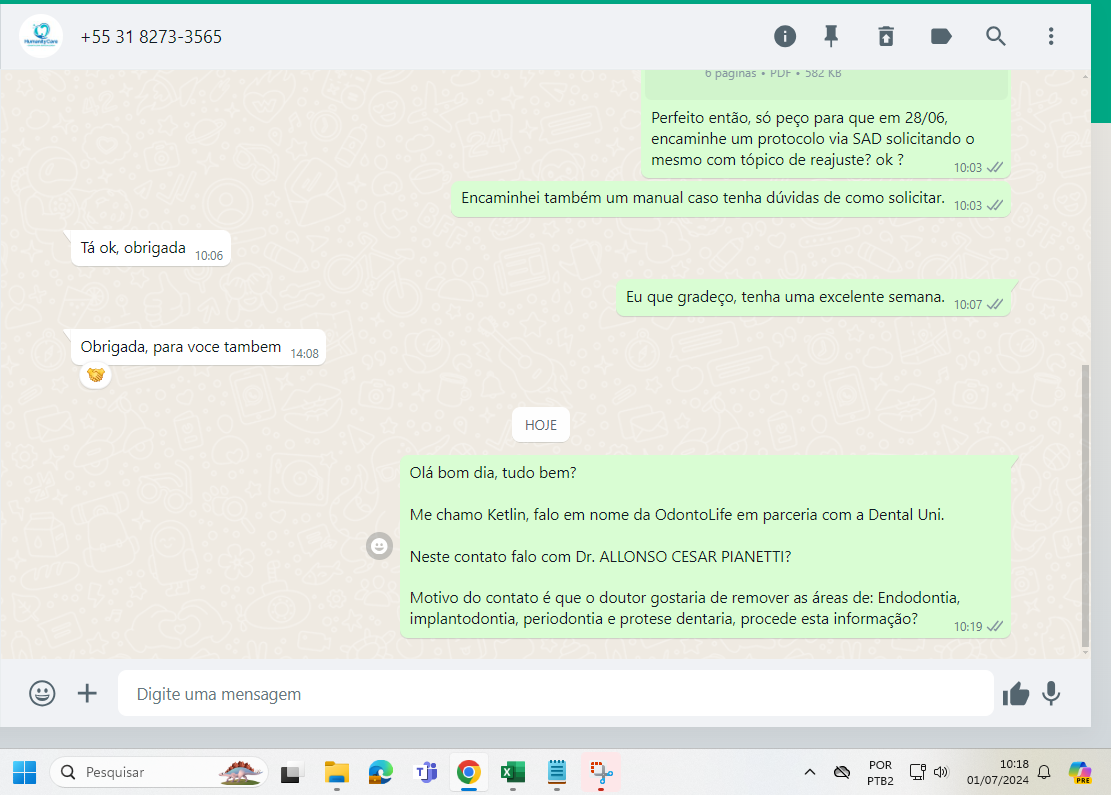Open the network status tray icon
1111x795 pixels.
coord(917,772)
